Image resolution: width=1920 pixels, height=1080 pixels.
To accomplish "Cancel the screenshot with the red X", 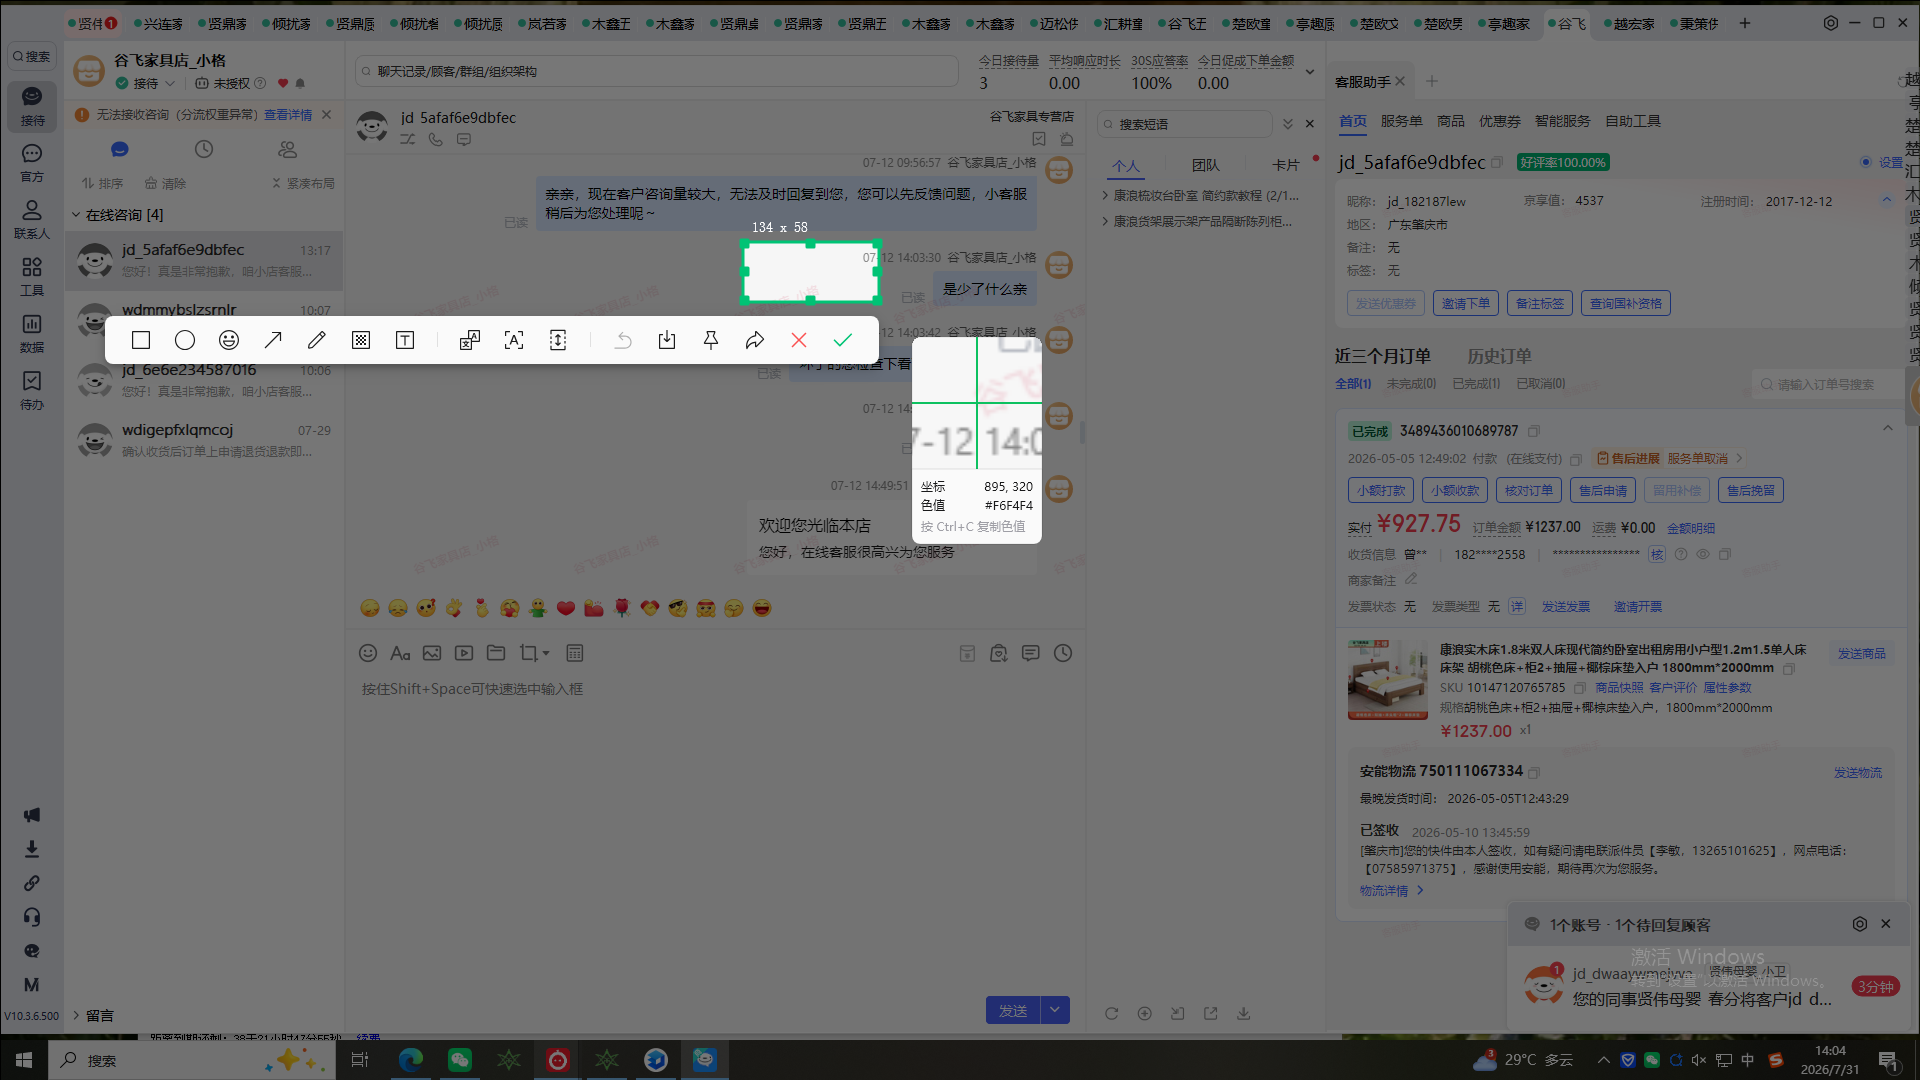I will click(799, 341).
